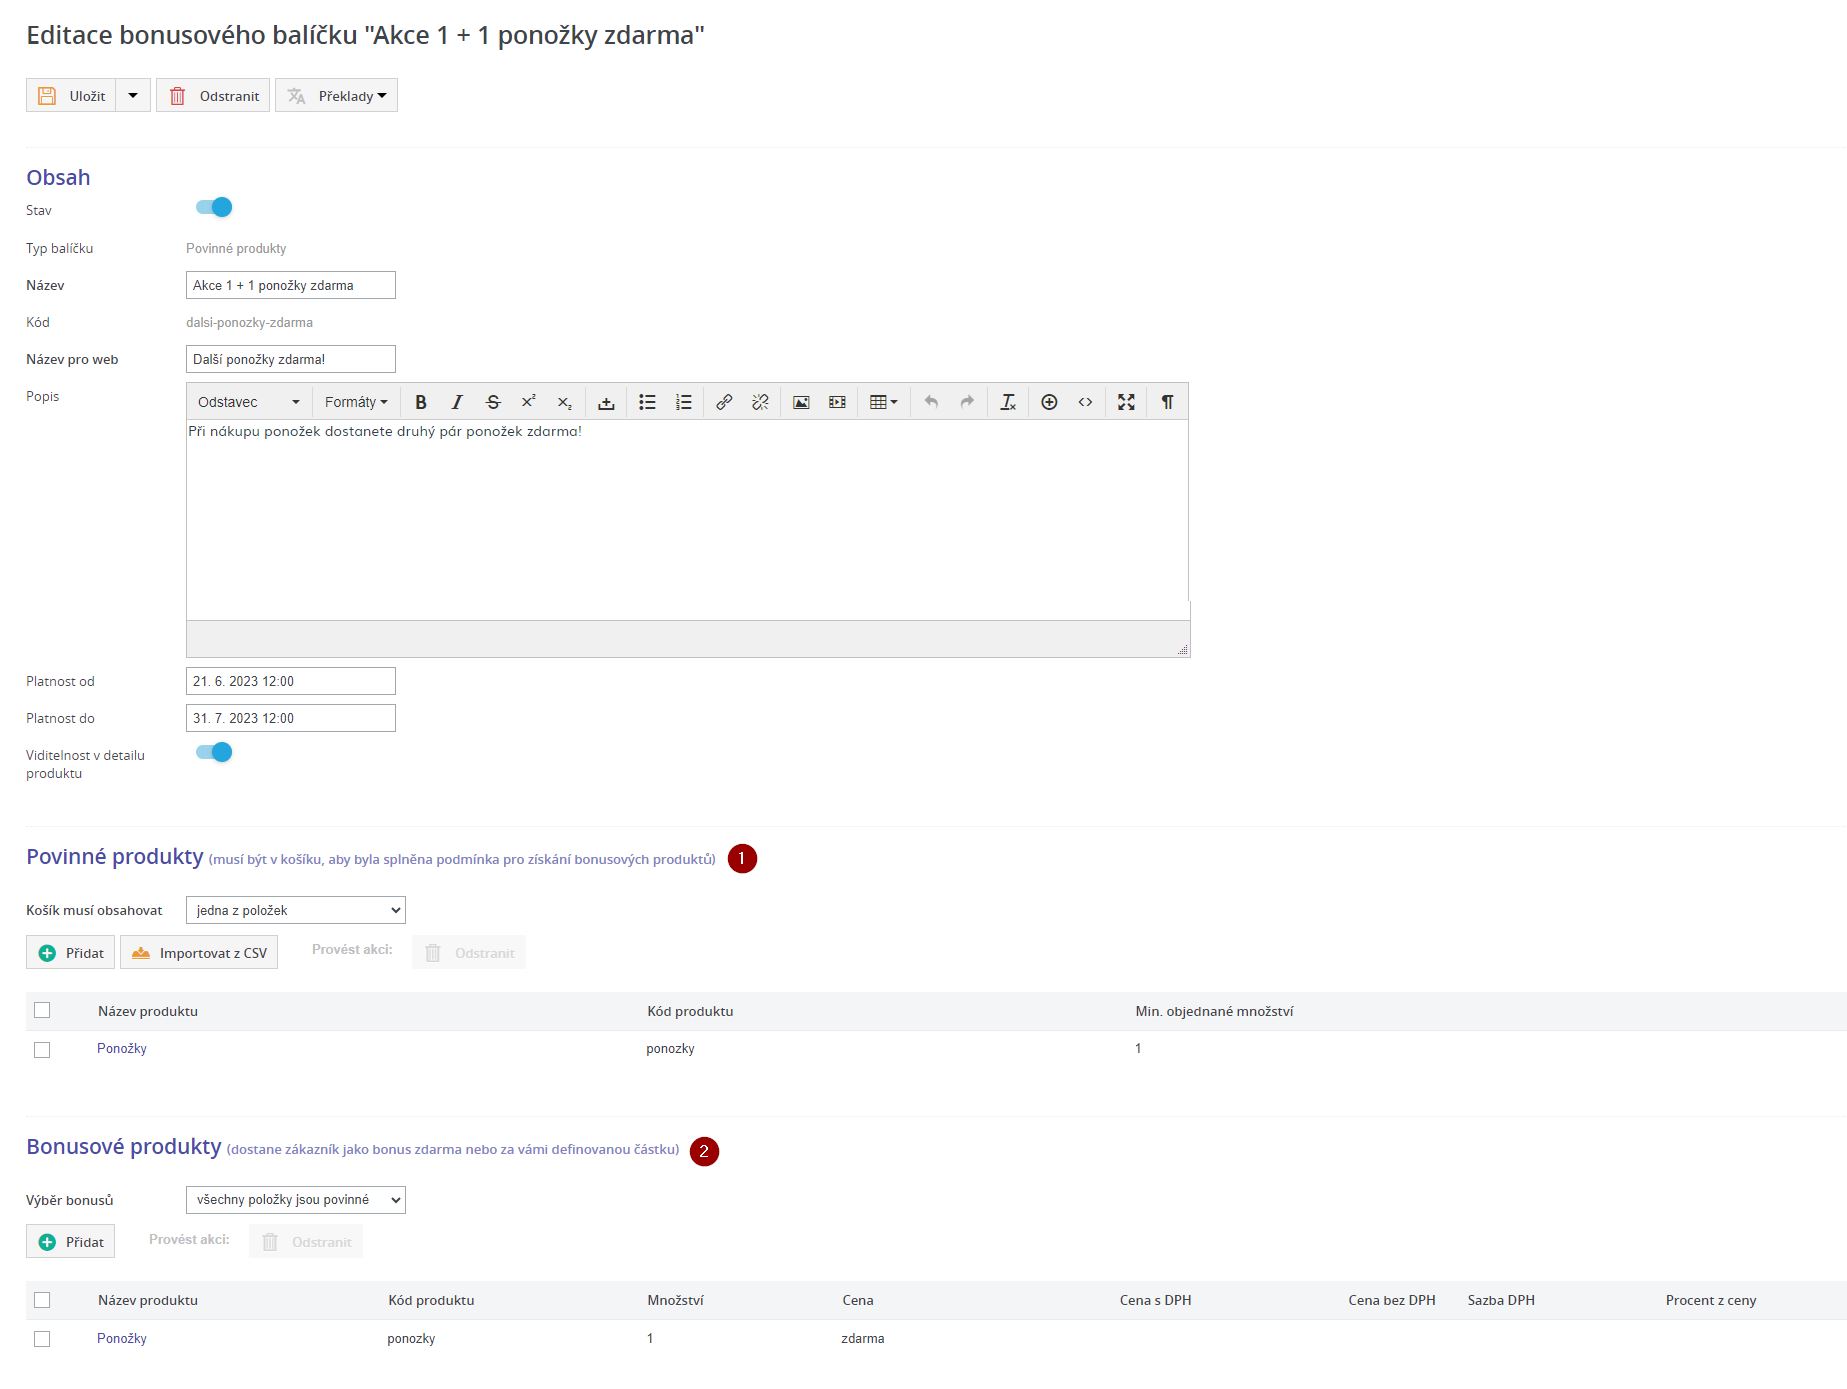1847x1389 pixels.
Task: Open the source code view icon
Action: coord(1085,402)
